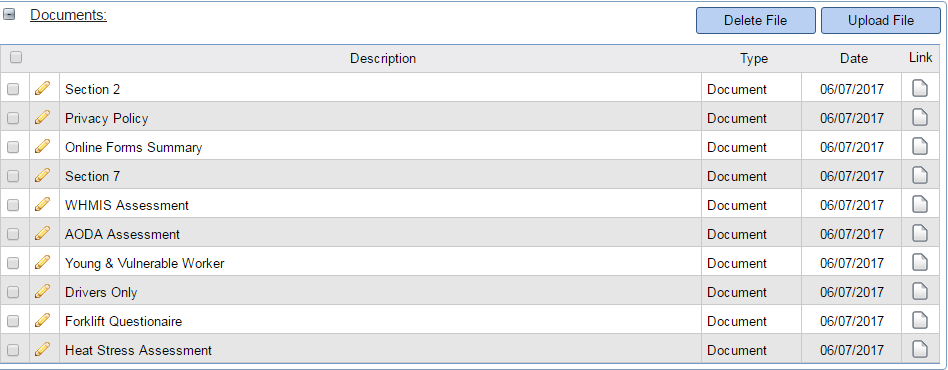The width and height of the screenshot is (948, 370).
Task: Click the Delete File button
Action: [x=756, y=21]
